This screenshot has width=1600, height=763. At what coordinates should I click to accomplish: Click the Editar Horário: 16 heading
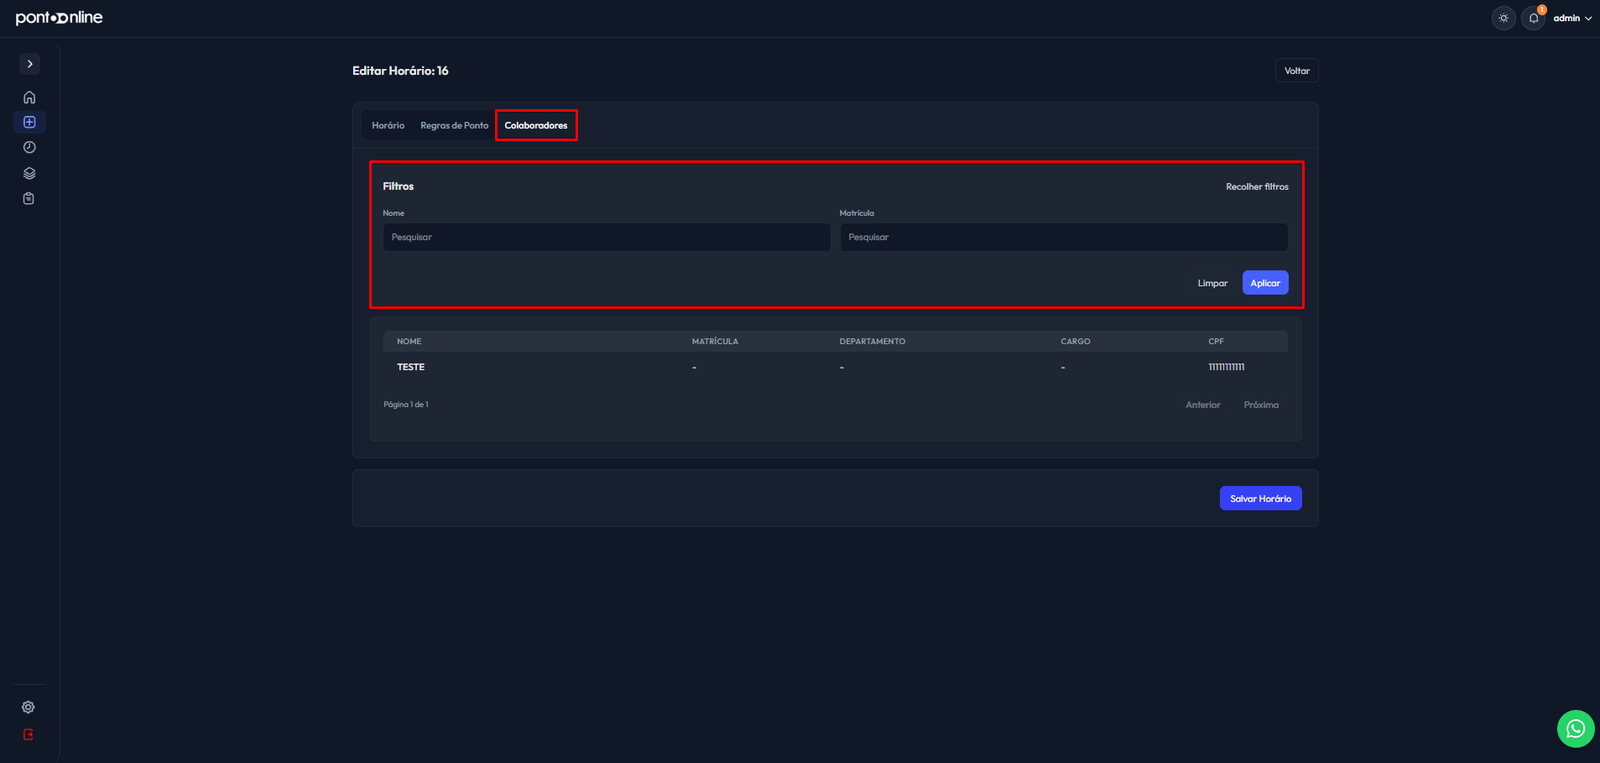click(x=400, y=71)
